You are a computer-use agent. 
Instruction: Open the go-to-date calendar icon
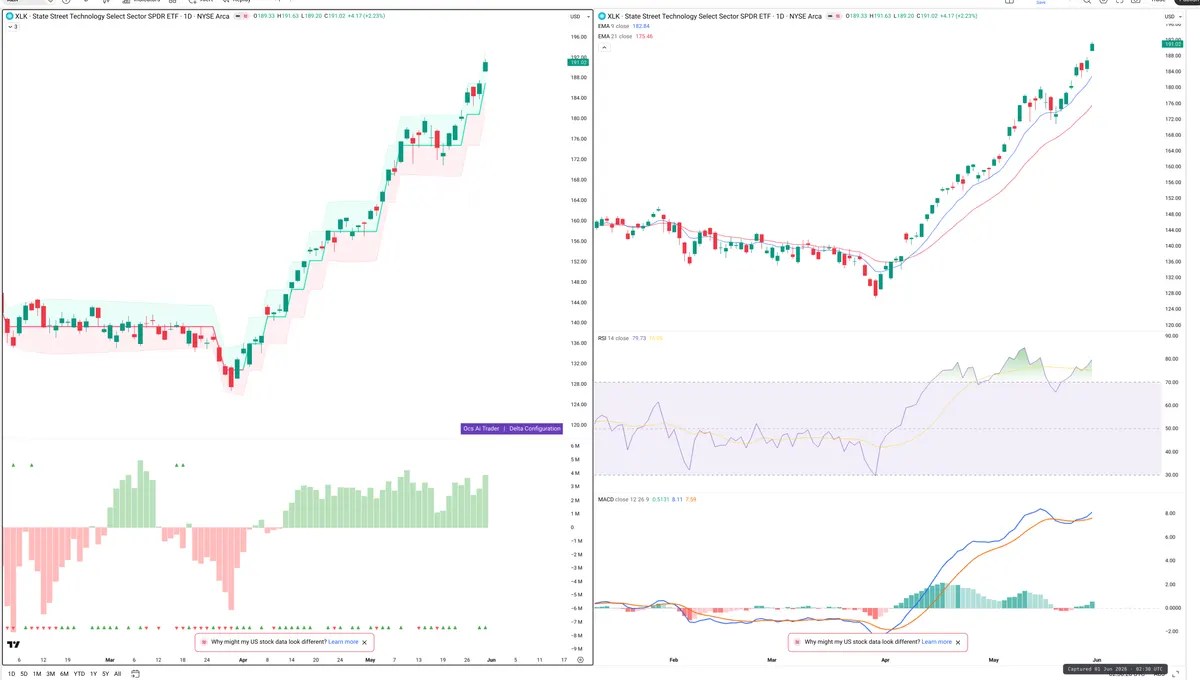135,674
